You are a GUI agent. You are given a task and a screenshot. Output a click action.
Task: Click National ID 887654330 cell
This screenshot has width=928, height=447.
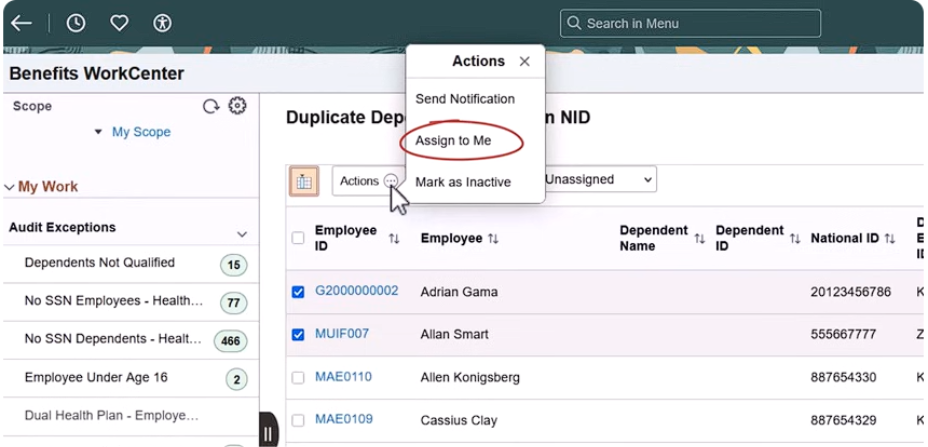[x=843, y=378]
